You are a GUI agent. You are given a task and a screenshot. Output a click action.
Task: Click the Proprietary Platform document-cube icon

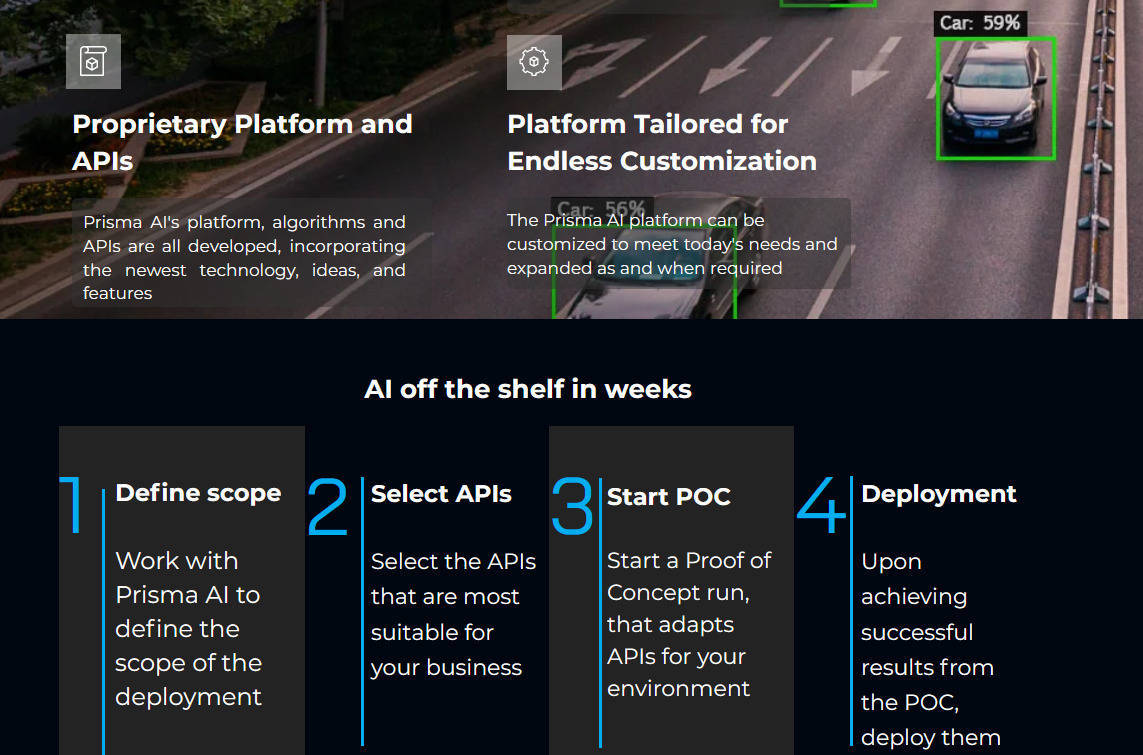(93, 62)
